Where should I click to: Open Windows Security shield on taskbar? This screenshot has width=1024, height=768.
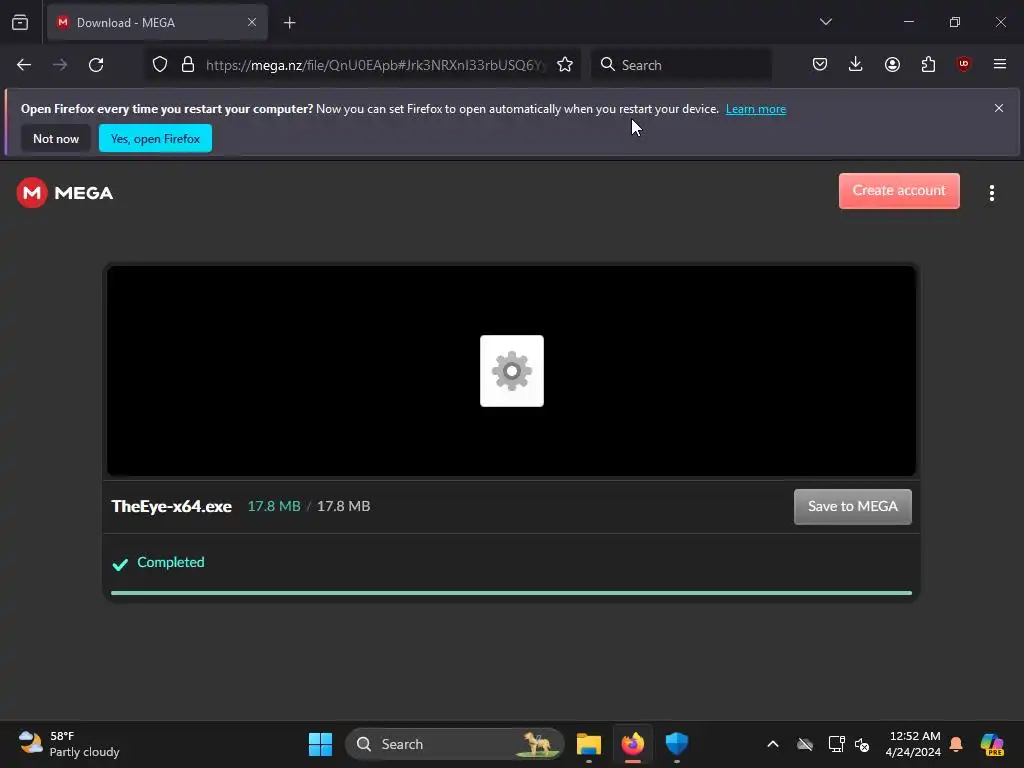[x=677, y=744]
